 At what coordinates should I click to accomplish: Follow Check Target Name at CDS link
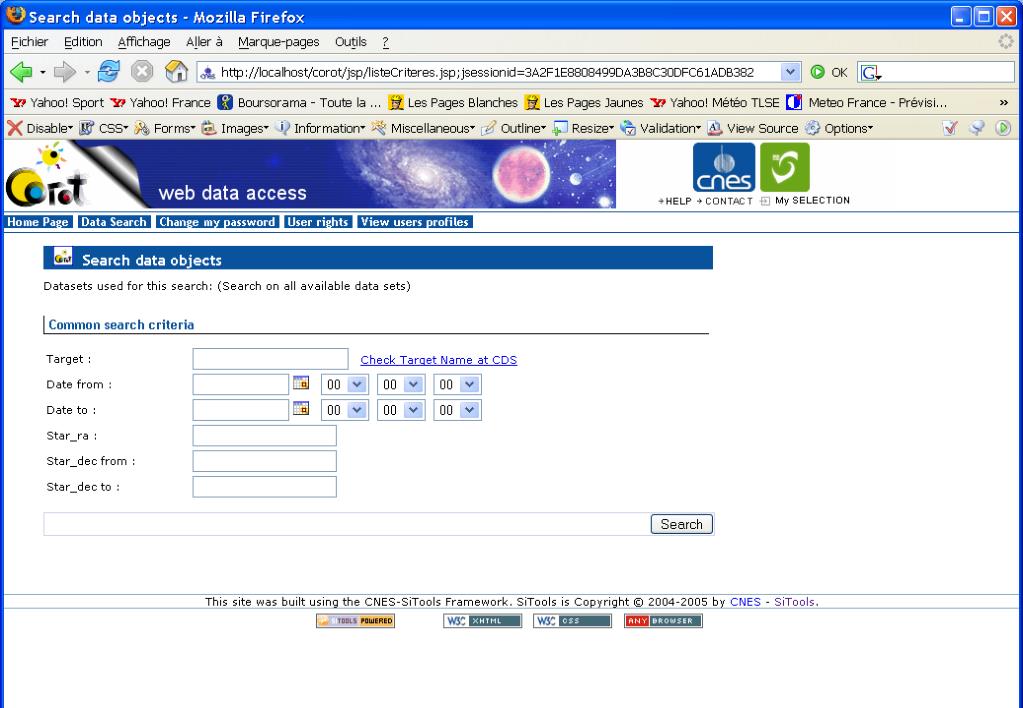click(438, 360)
